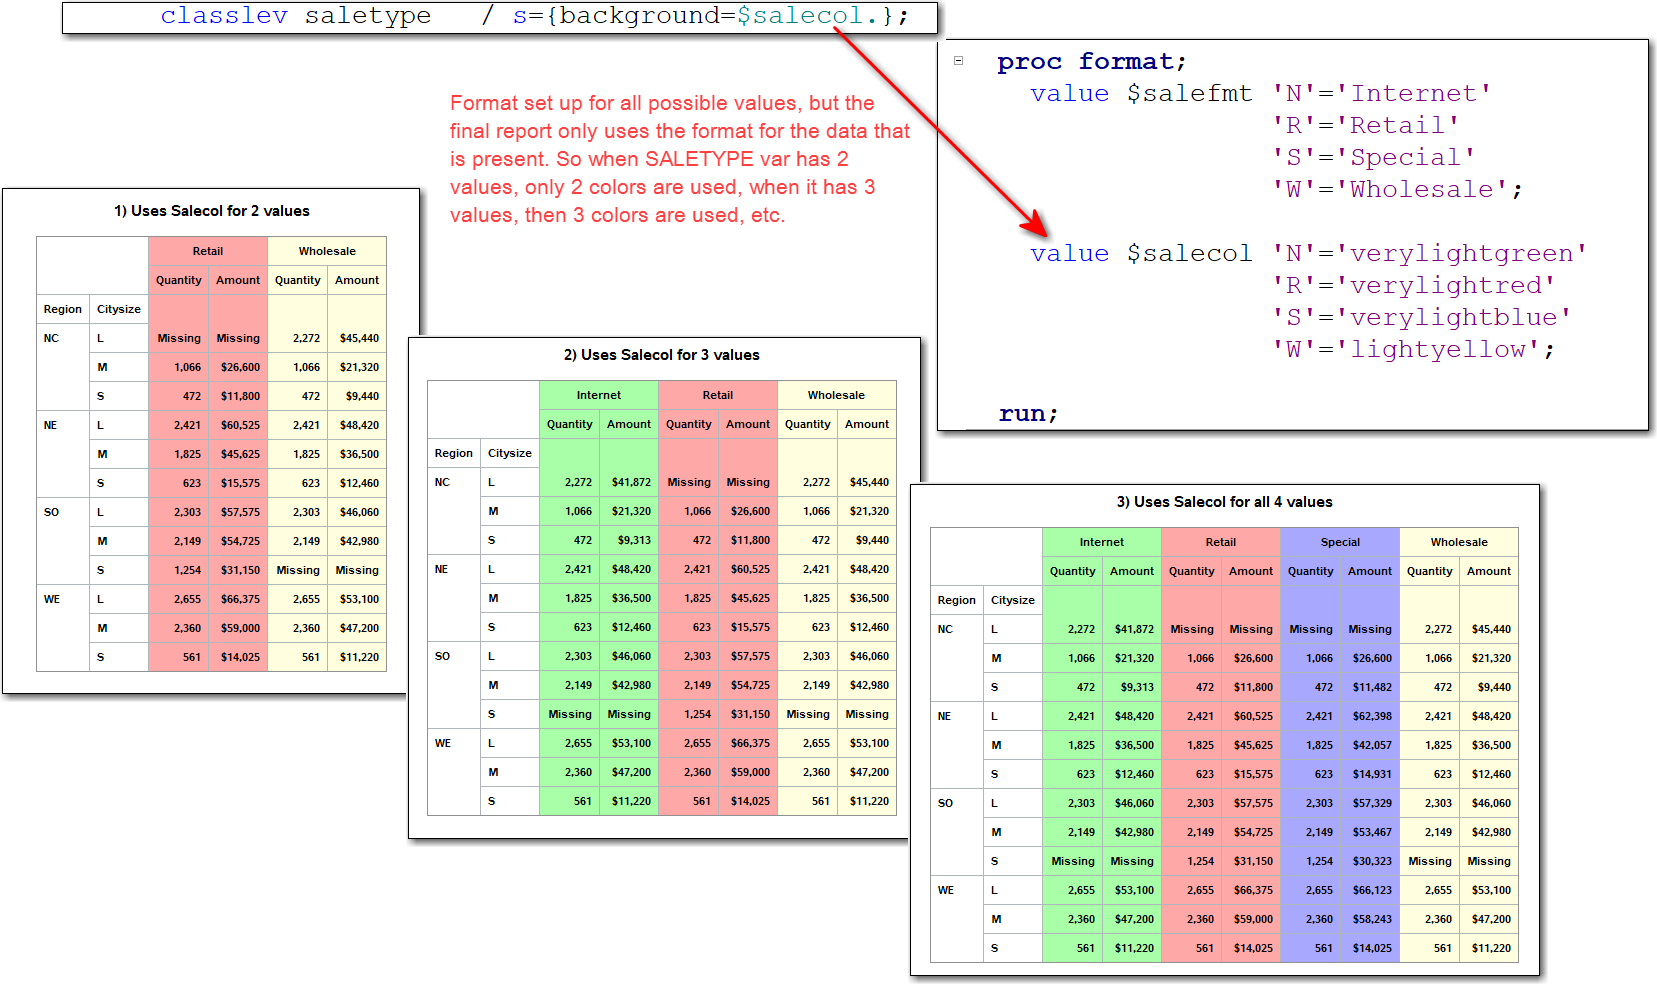Image resolution: width=1657 pixels, height=984 pixels.
Task: Select the Special column header in table 3
Action: pos(1340,541)
